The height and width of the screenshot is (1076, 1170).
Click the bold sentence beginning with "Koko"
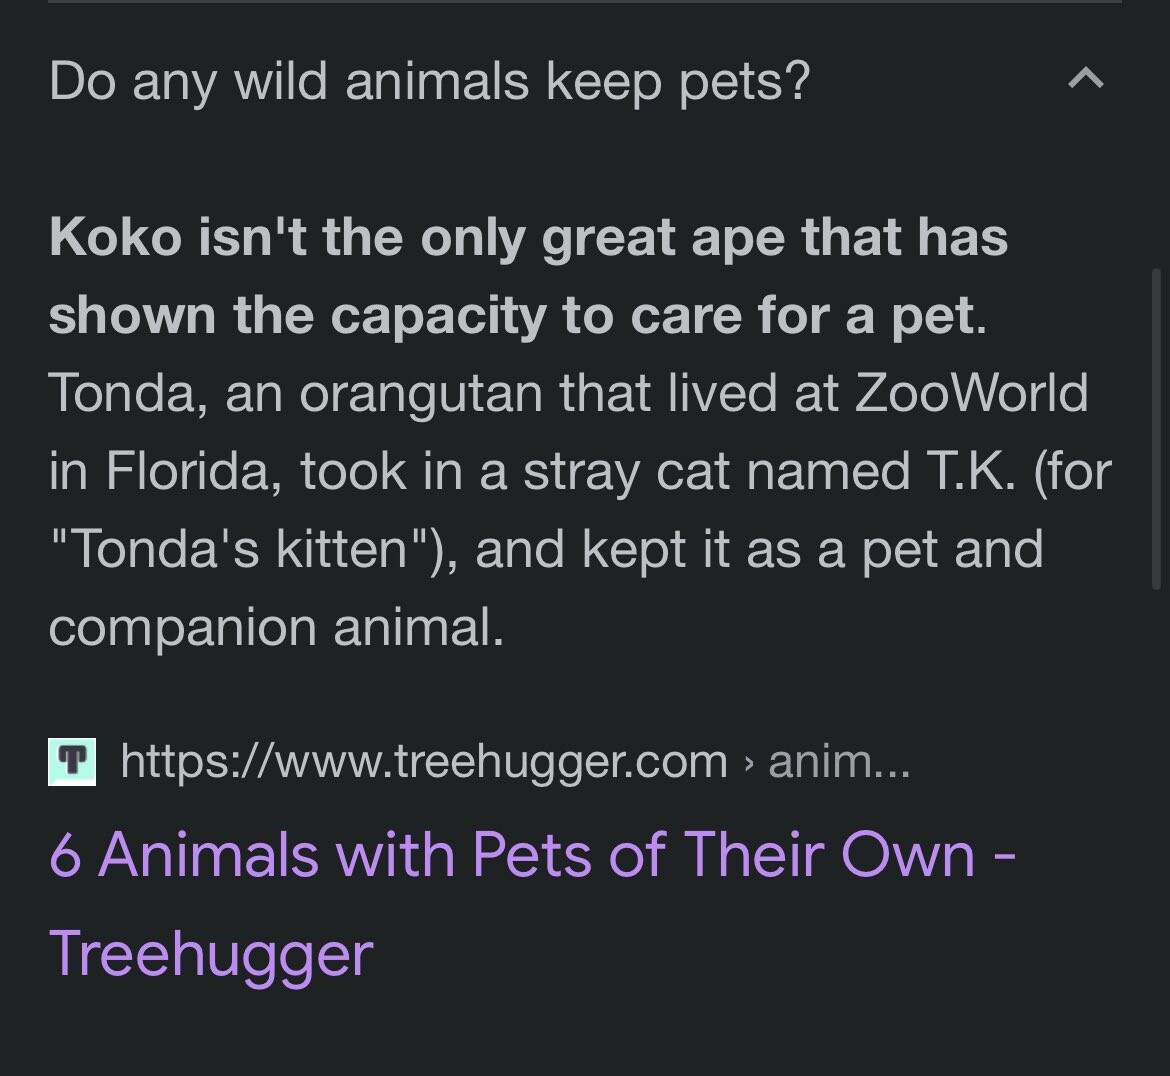528,276
